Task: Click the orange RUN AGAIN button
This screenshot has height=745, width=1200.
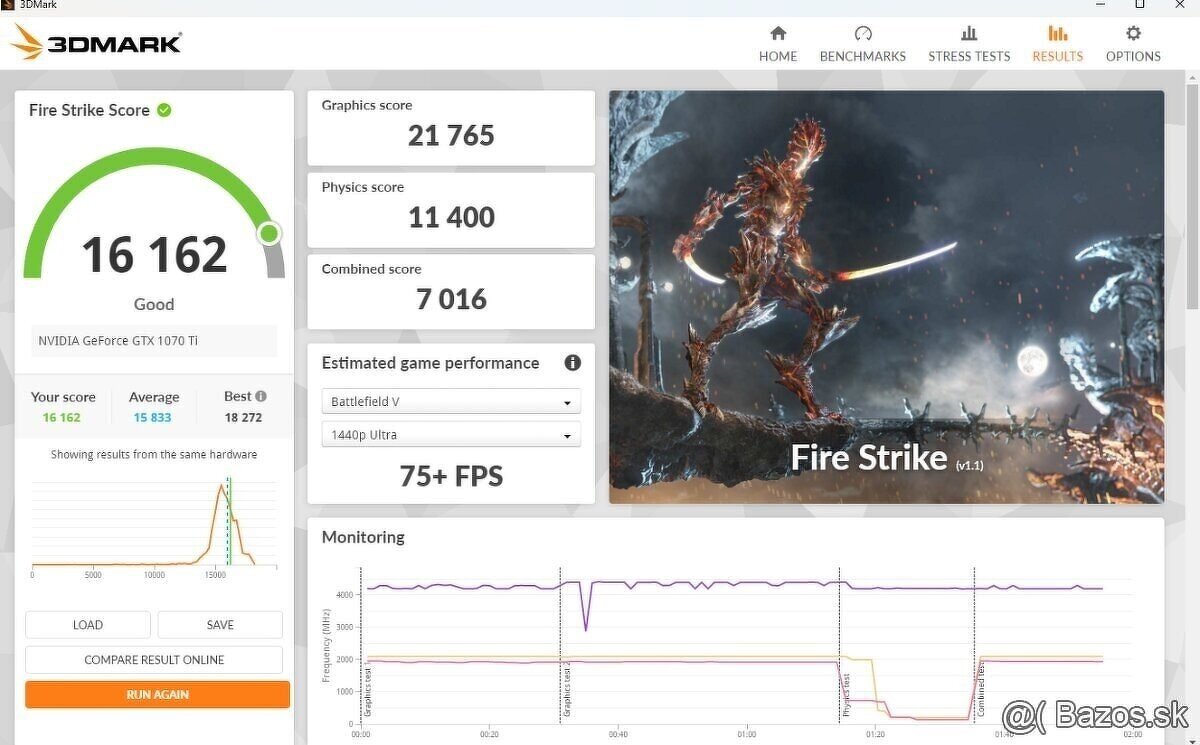Action: (x=157, y=694)
